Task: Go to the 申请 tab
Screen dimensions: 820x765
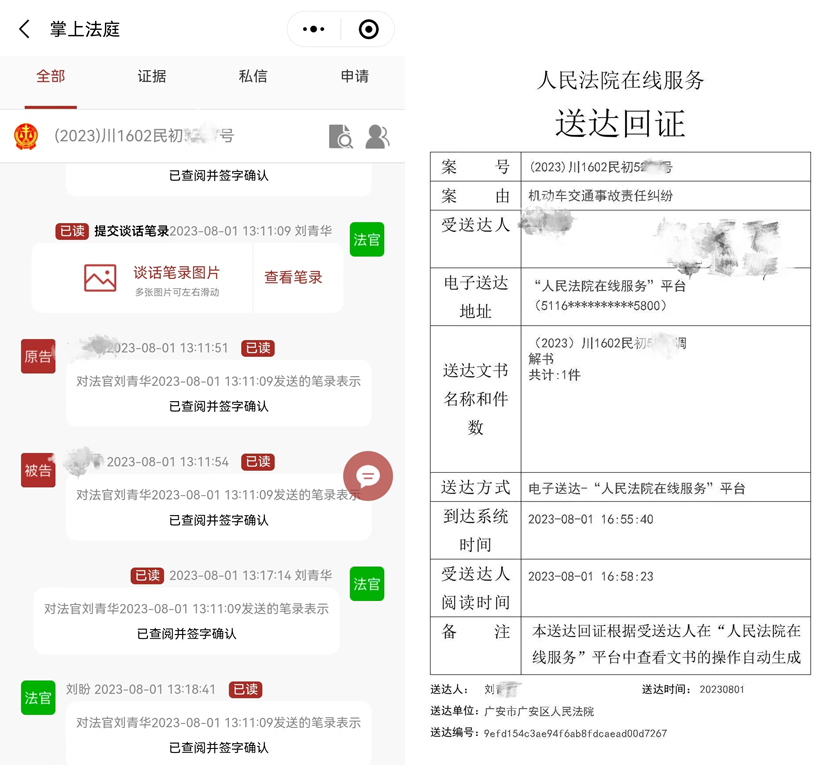Action: 354,77
